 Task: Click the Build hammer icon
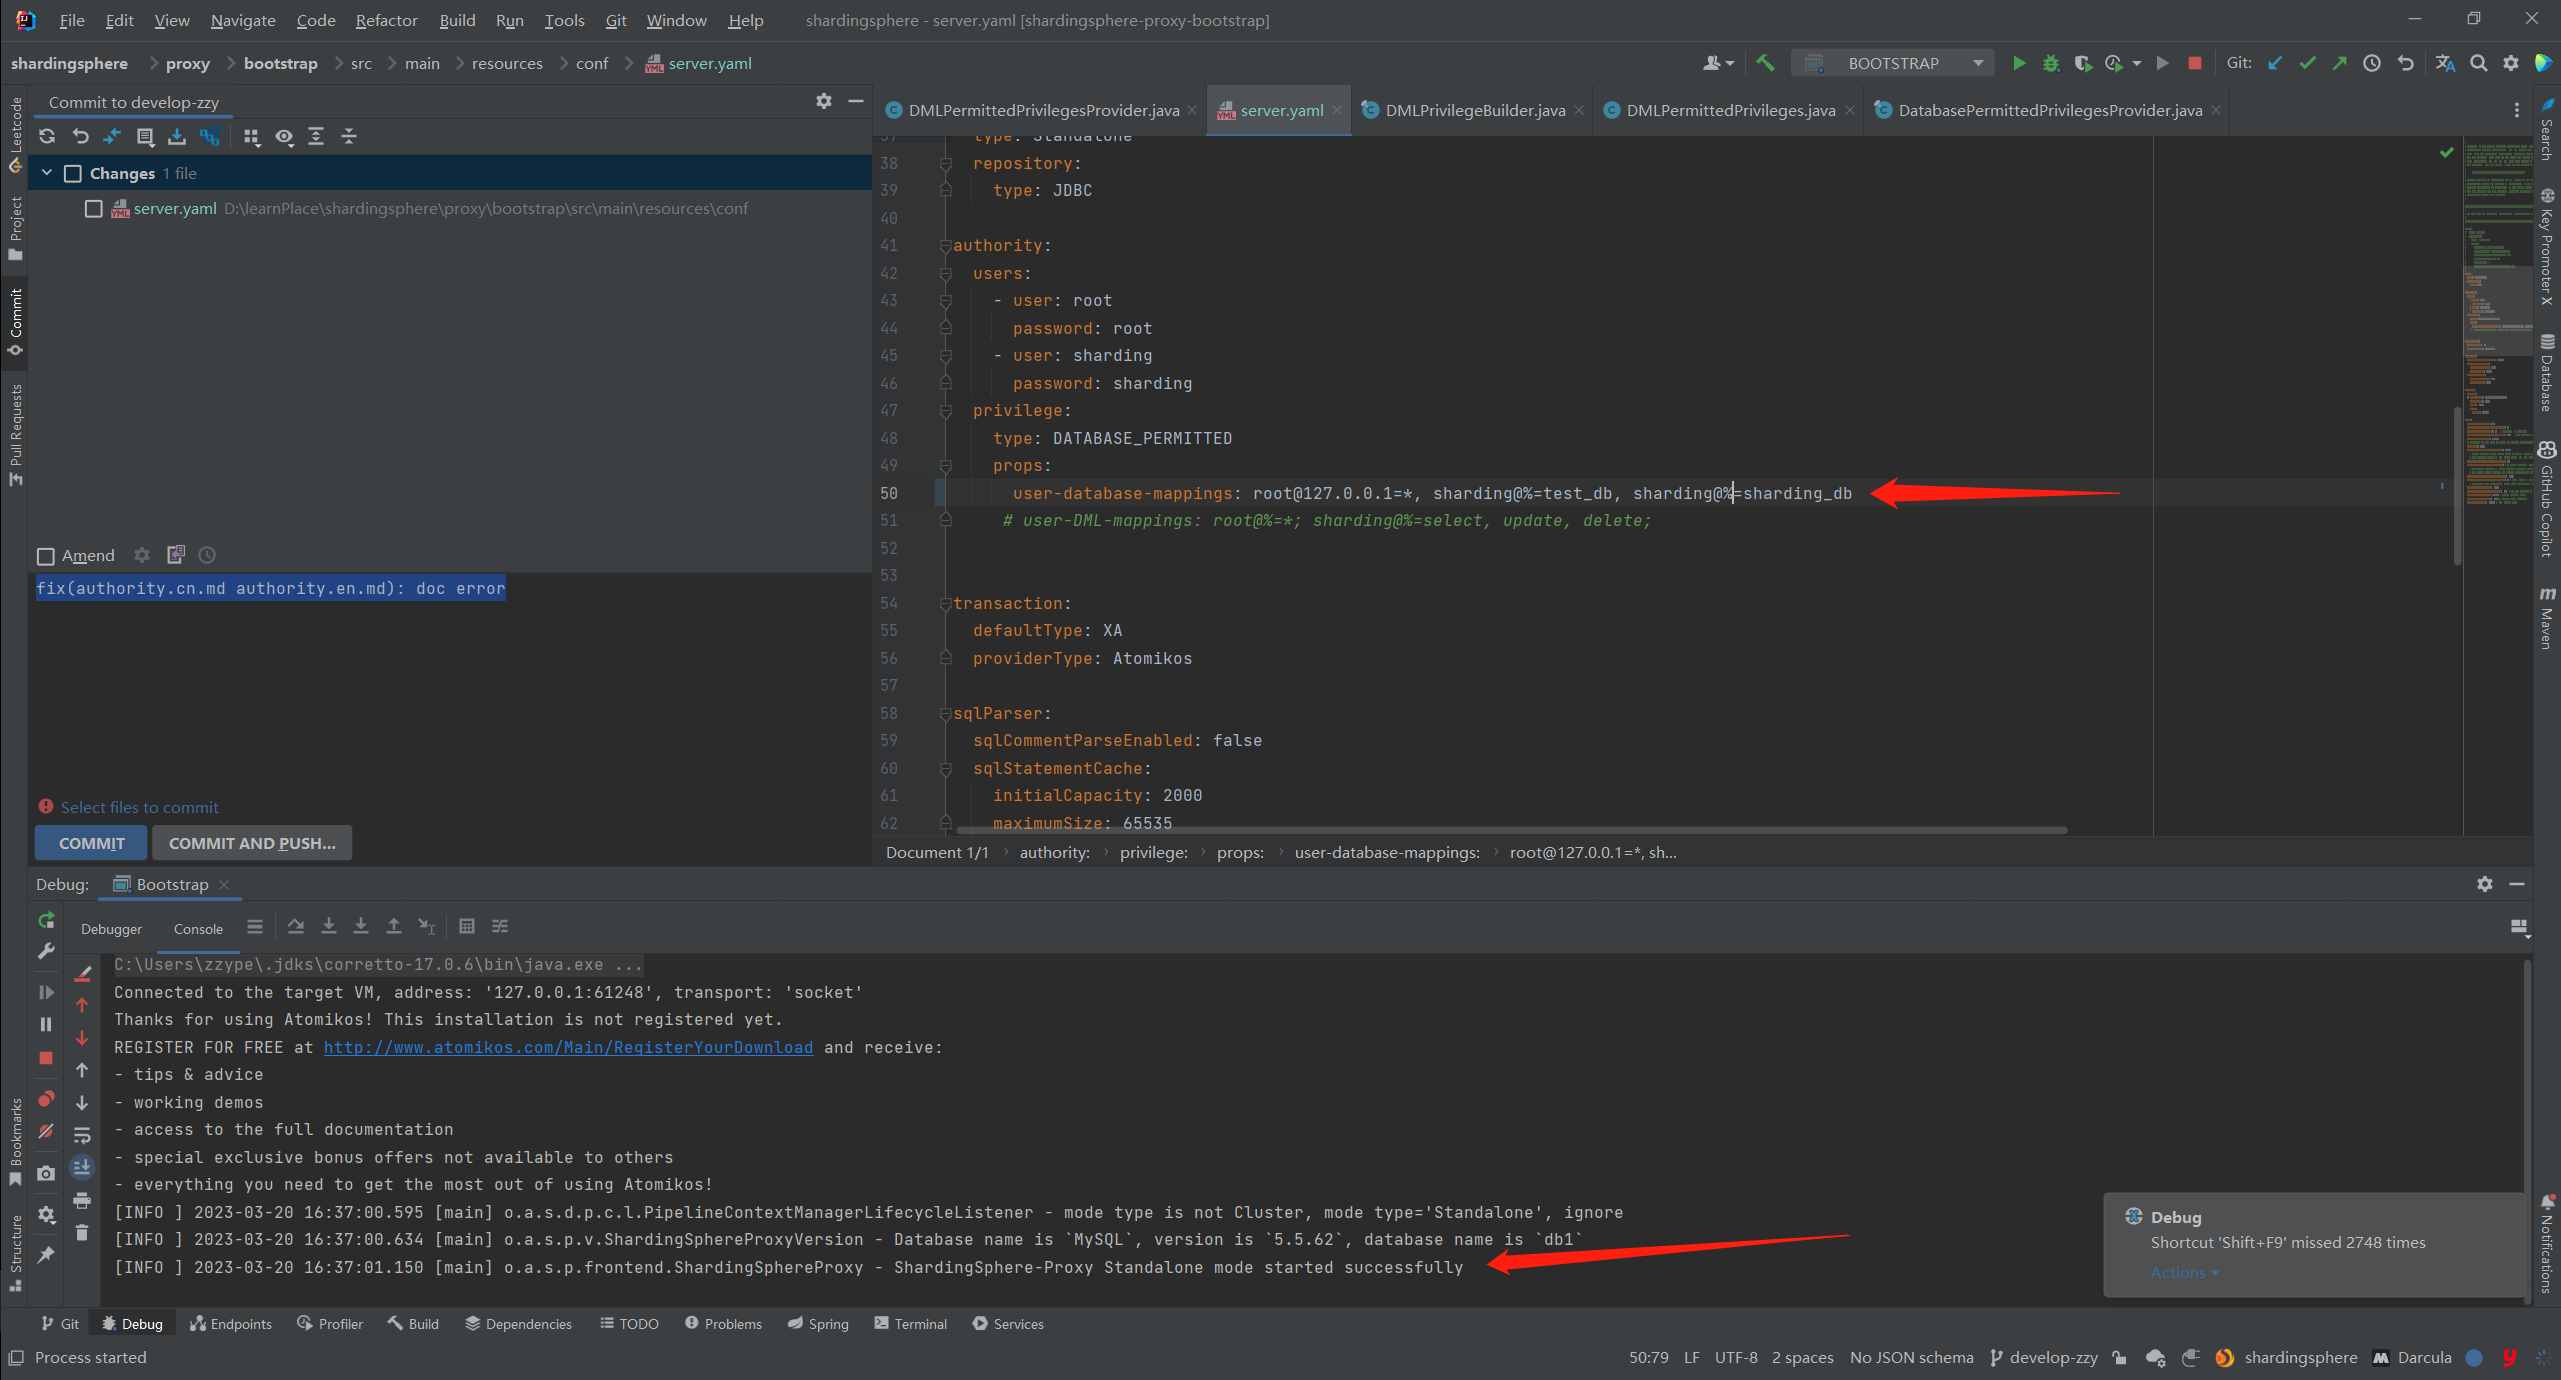(1765, 63)
